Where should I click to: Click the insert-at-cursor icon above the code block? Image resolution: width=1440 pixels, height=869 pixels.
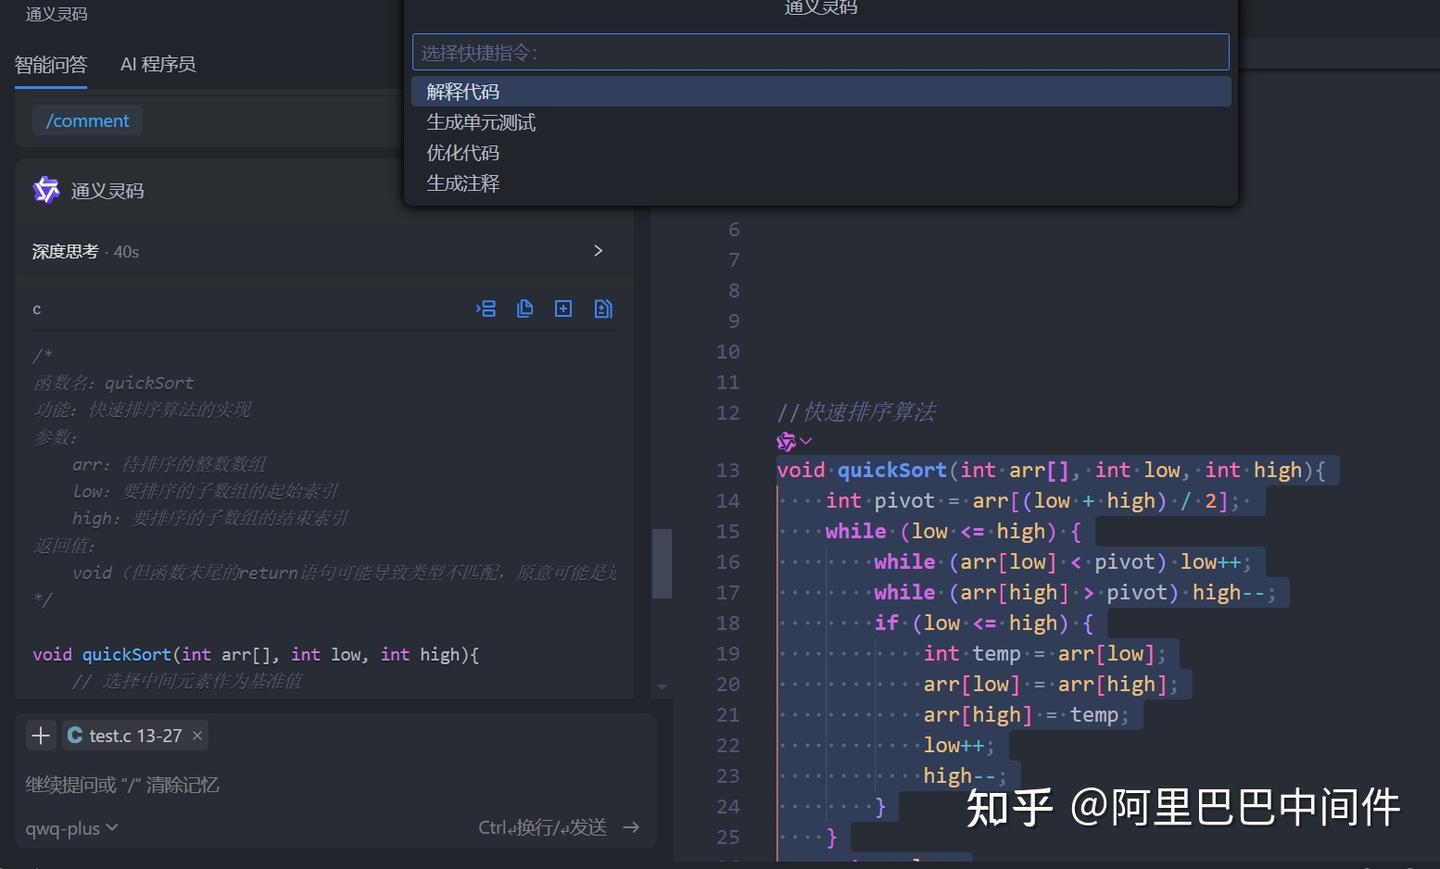(486, 309)
